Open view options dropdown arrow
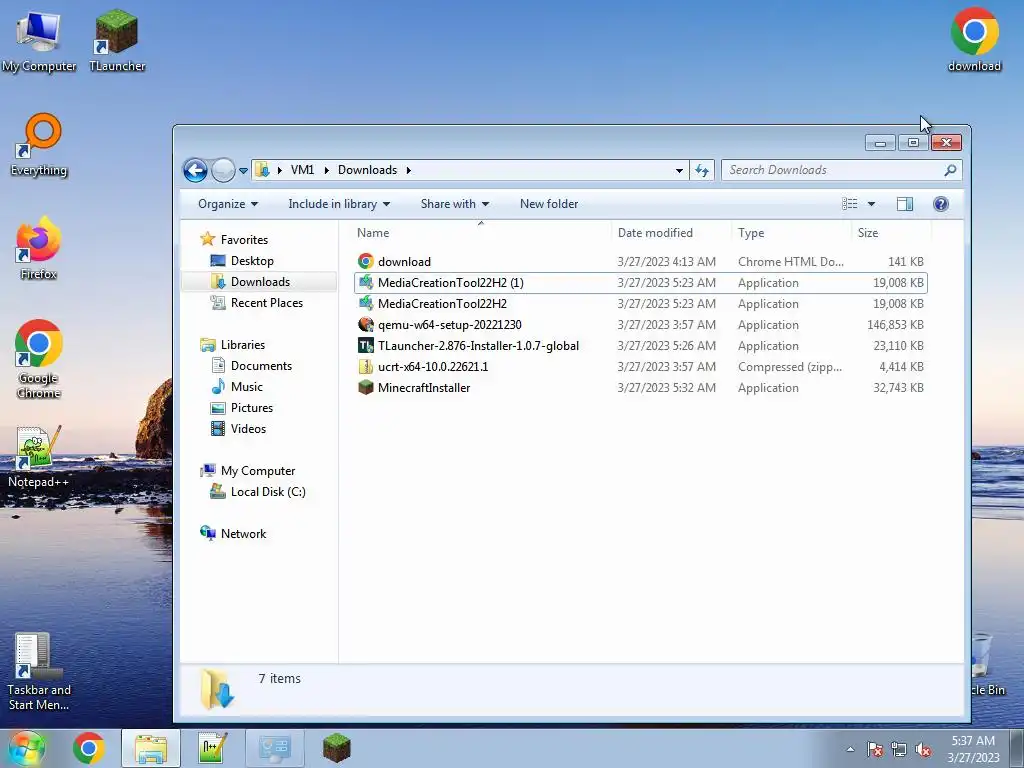The width and height of the screenshot is (1024, 768). pyautogui.click(x=871, y=204)
